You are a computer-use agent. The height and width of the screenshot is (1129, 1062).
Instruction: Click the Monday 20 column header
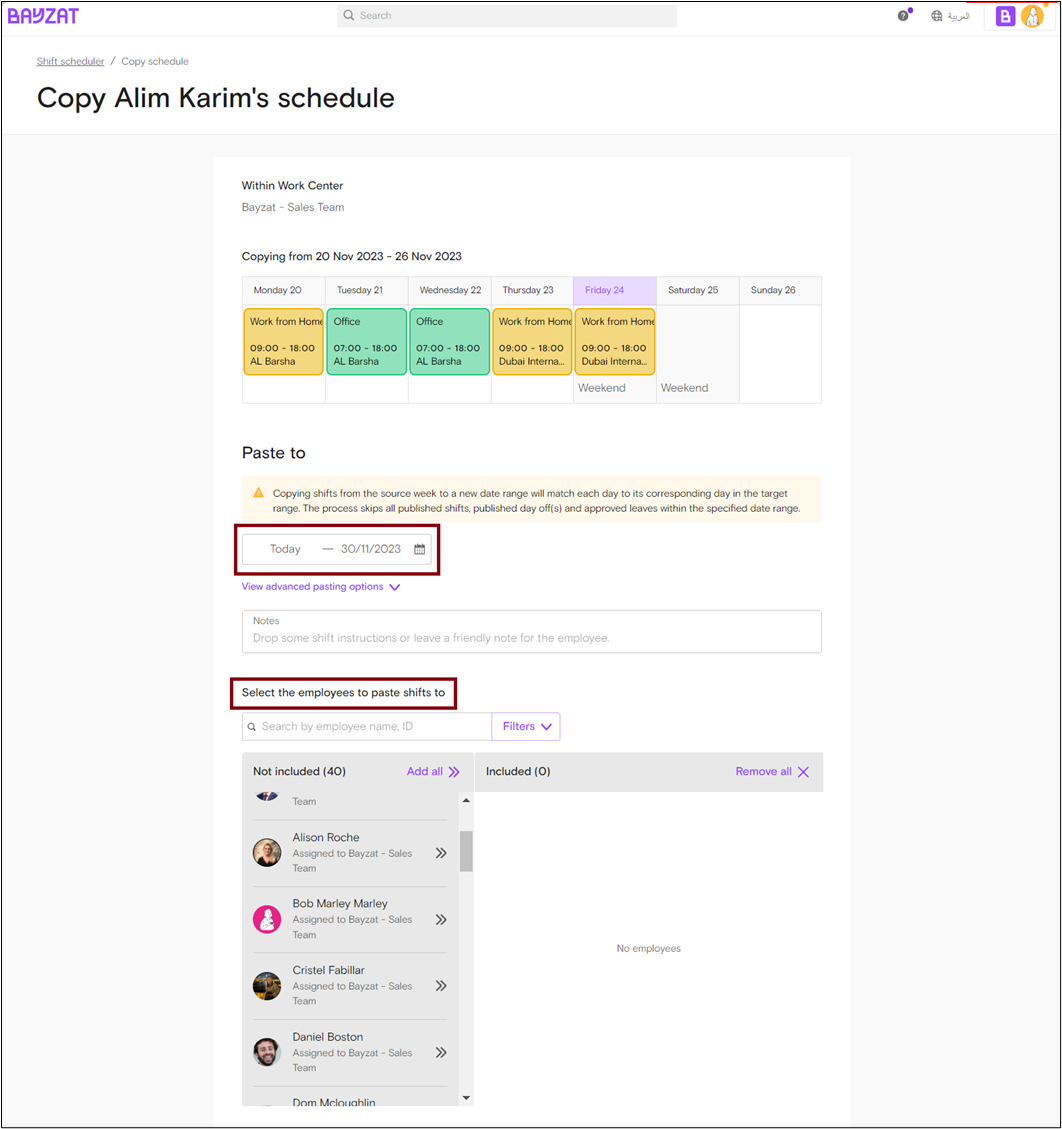point(284,290)
